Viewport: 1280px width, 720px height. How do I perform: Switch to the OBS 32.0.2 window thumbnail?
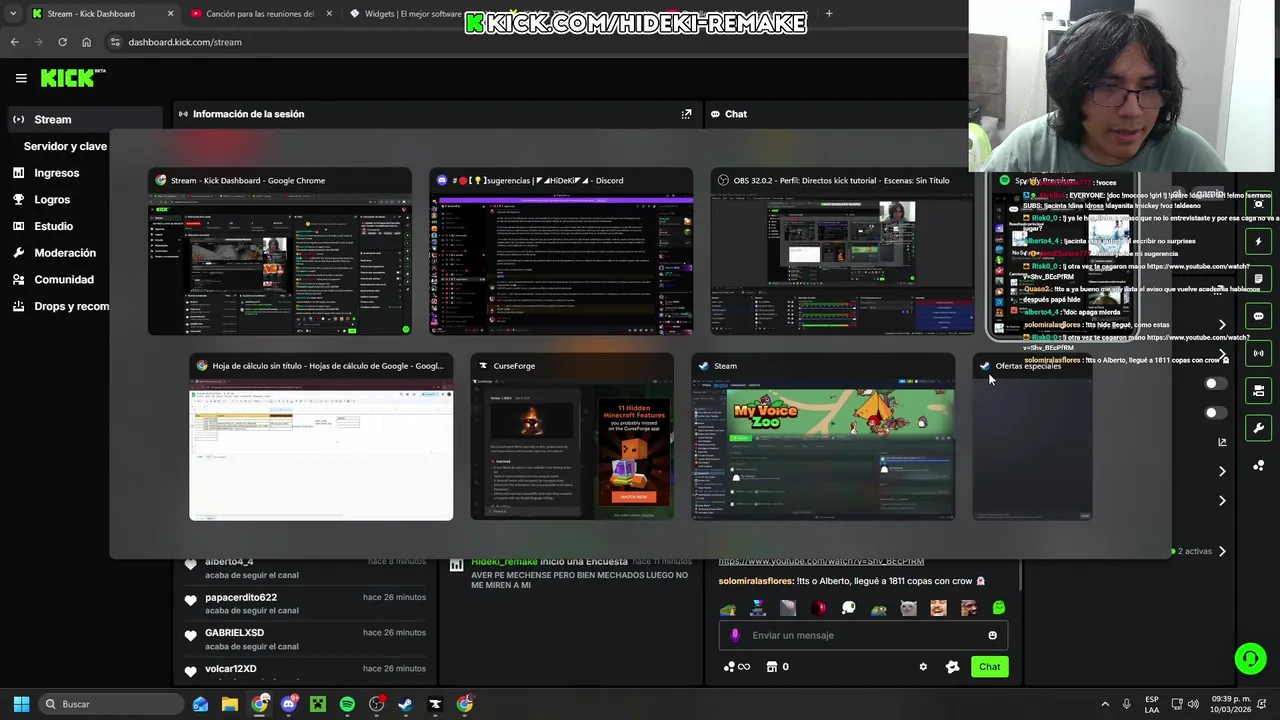(842, 252)
